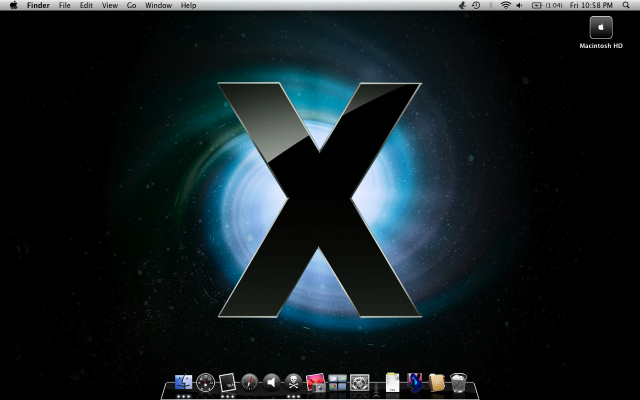Open the battery status menu
Screen dimensions: 640x400
(547, 5)
